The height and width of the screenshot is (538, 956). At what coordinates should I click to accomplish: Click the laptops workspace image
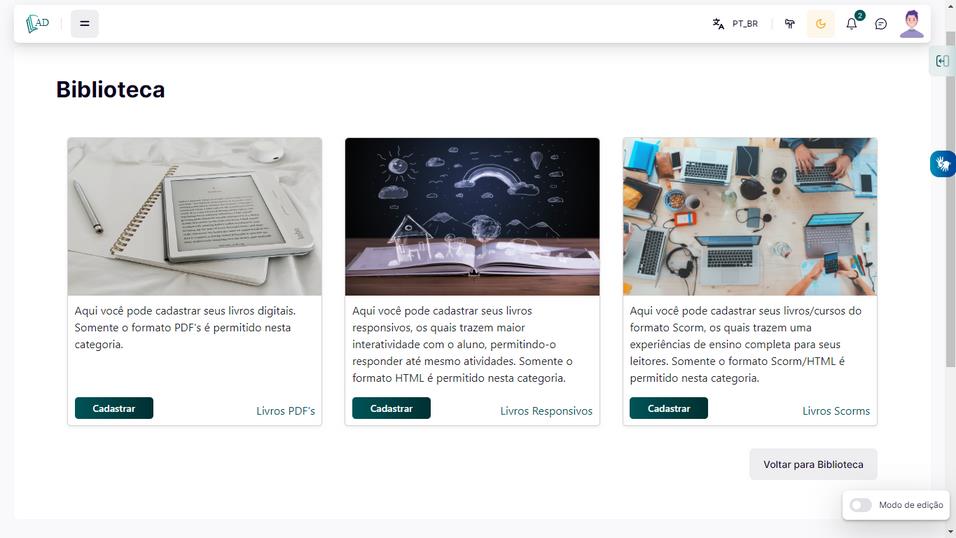click(x=749, y=217)
